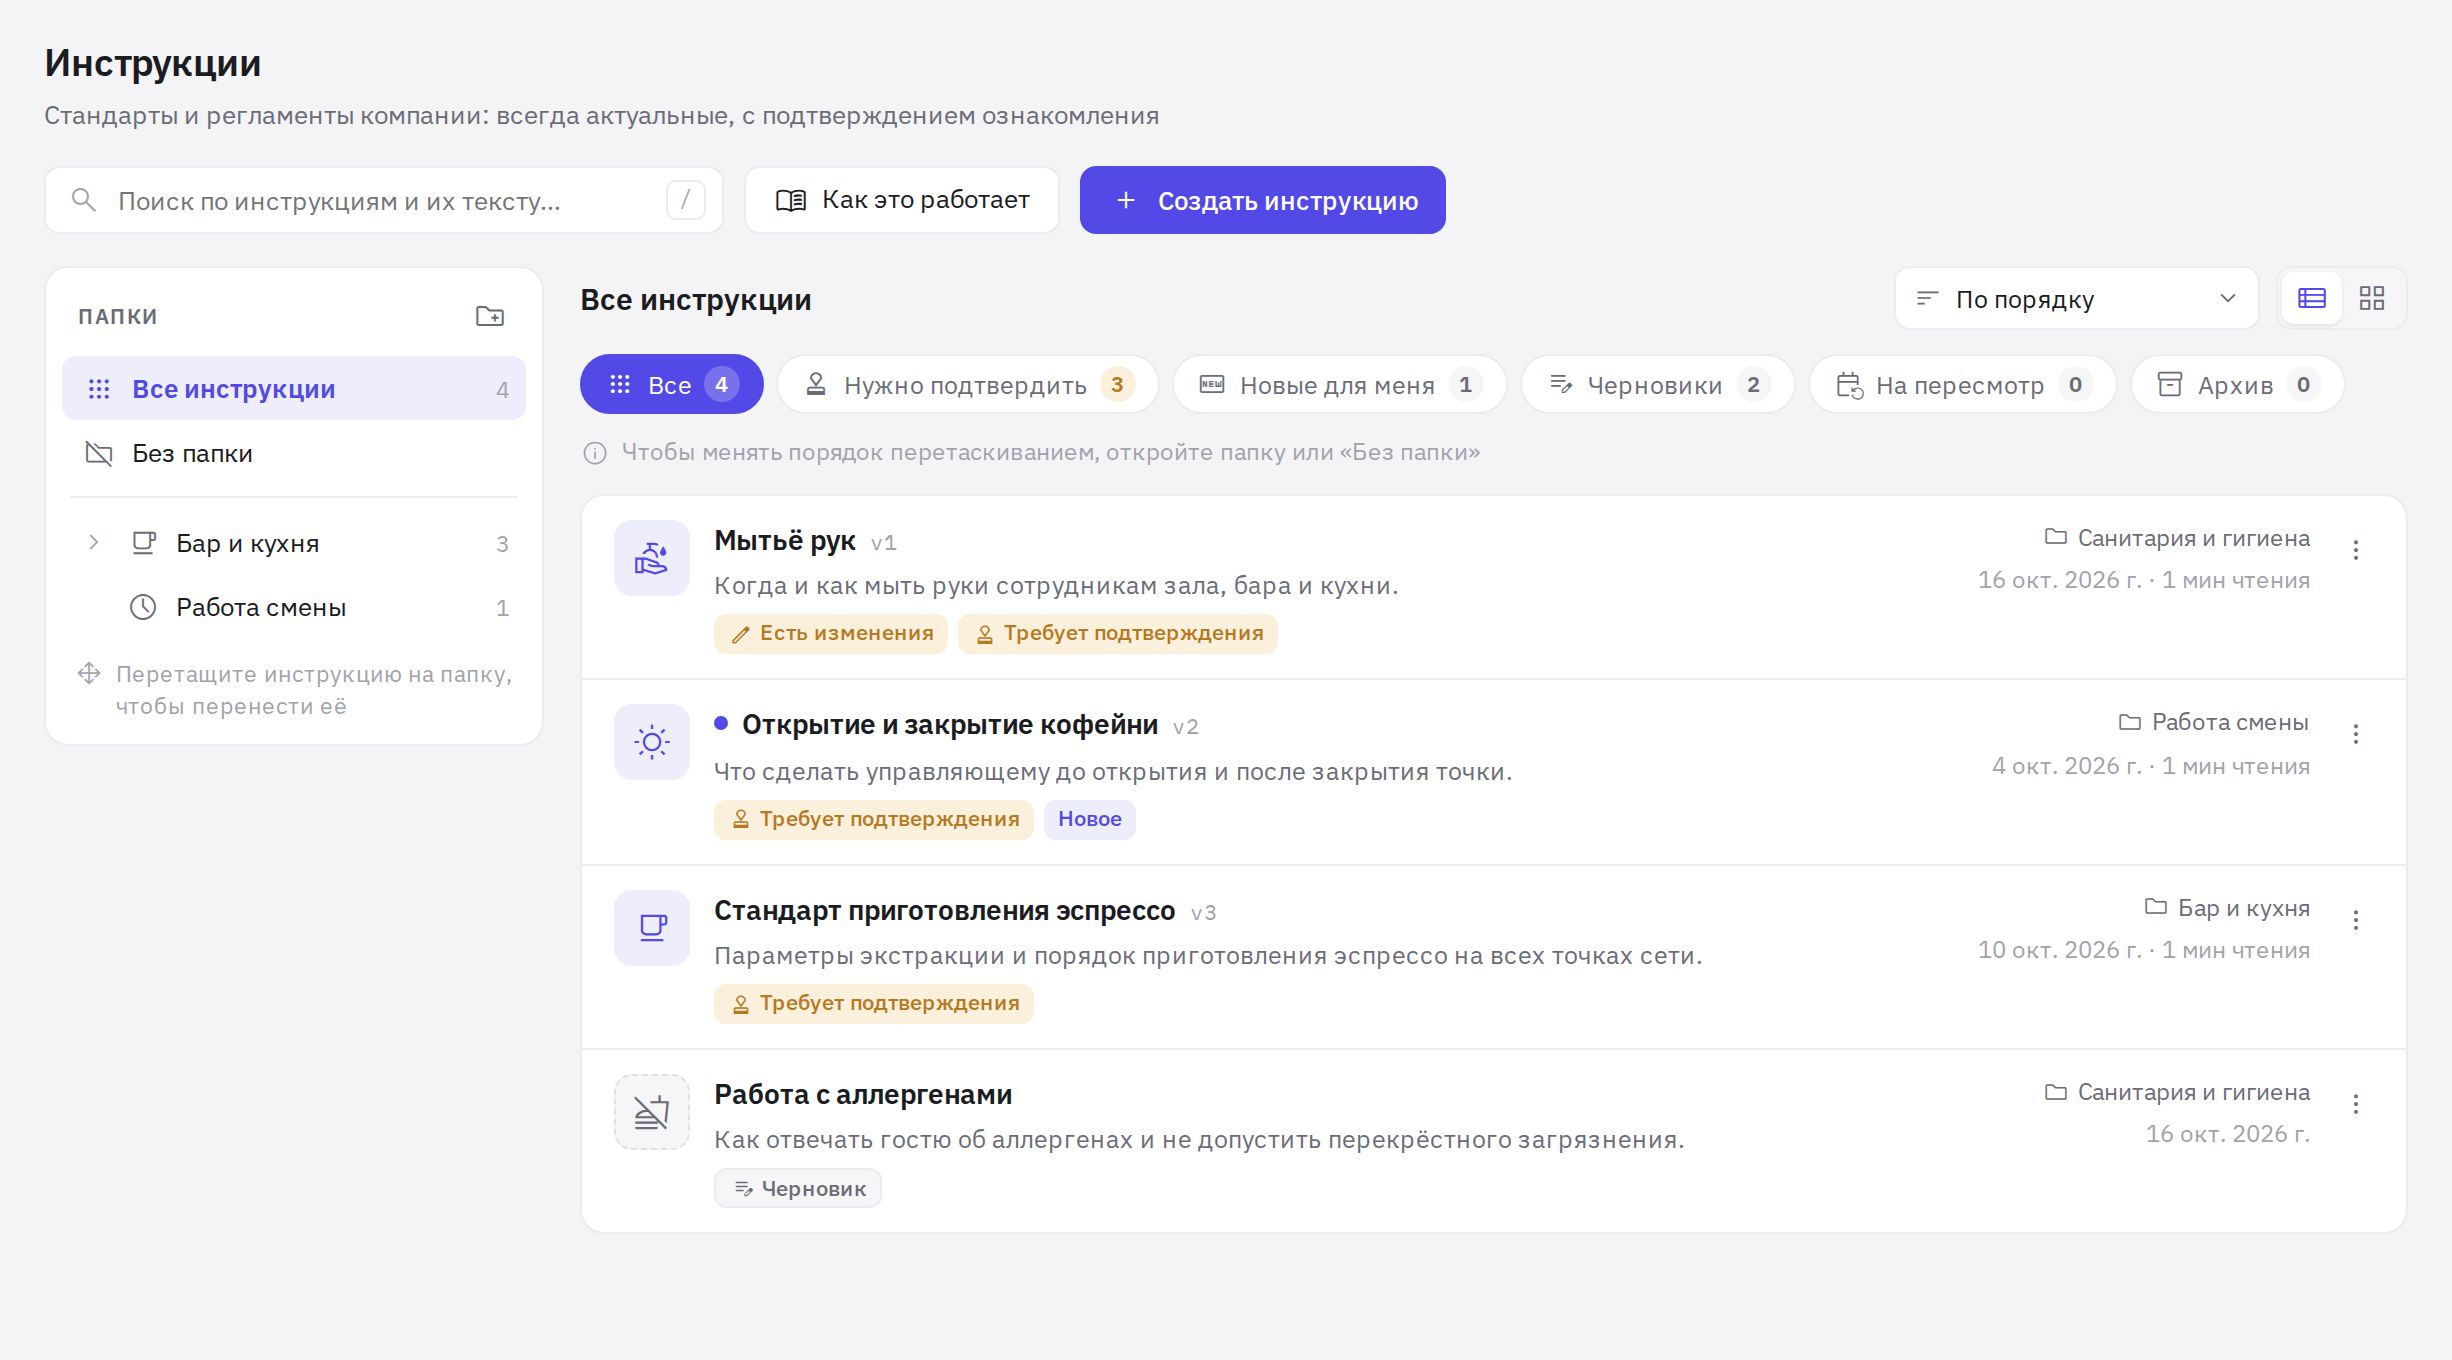Open the «Работа смены» folder
Screen dimensions: 2452x1360
pyautogui.click(x=294, y=608)
